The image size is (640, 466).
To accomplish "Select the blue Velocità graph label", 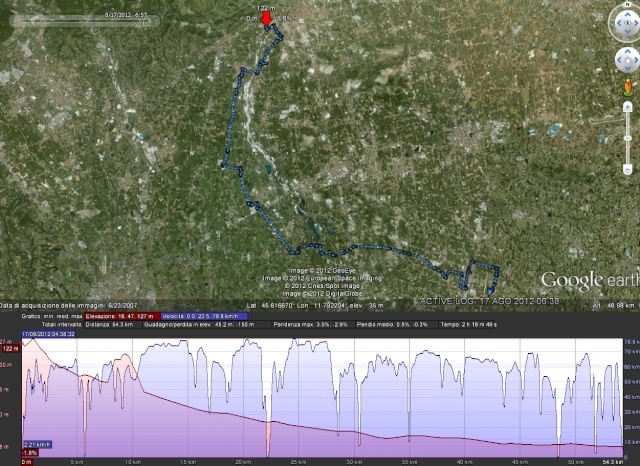I will (x=204, y=316).
